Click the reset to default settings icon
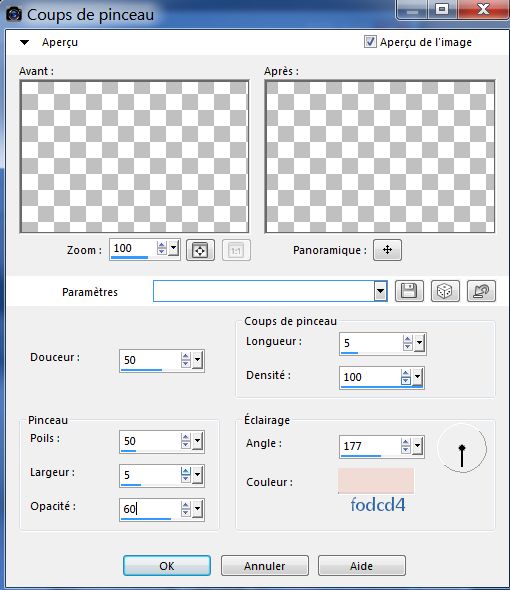 click(481, 291)
